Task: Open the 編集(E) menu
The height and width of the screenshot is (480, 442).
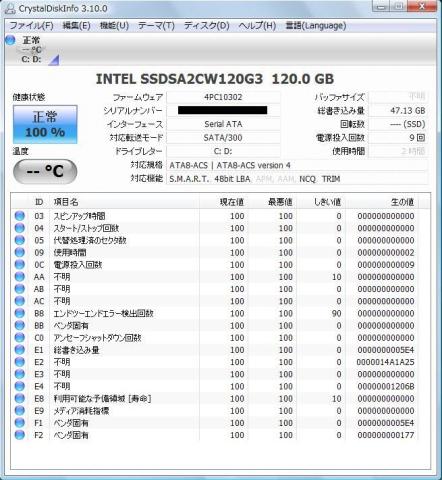Action: [x=76, y=26]
